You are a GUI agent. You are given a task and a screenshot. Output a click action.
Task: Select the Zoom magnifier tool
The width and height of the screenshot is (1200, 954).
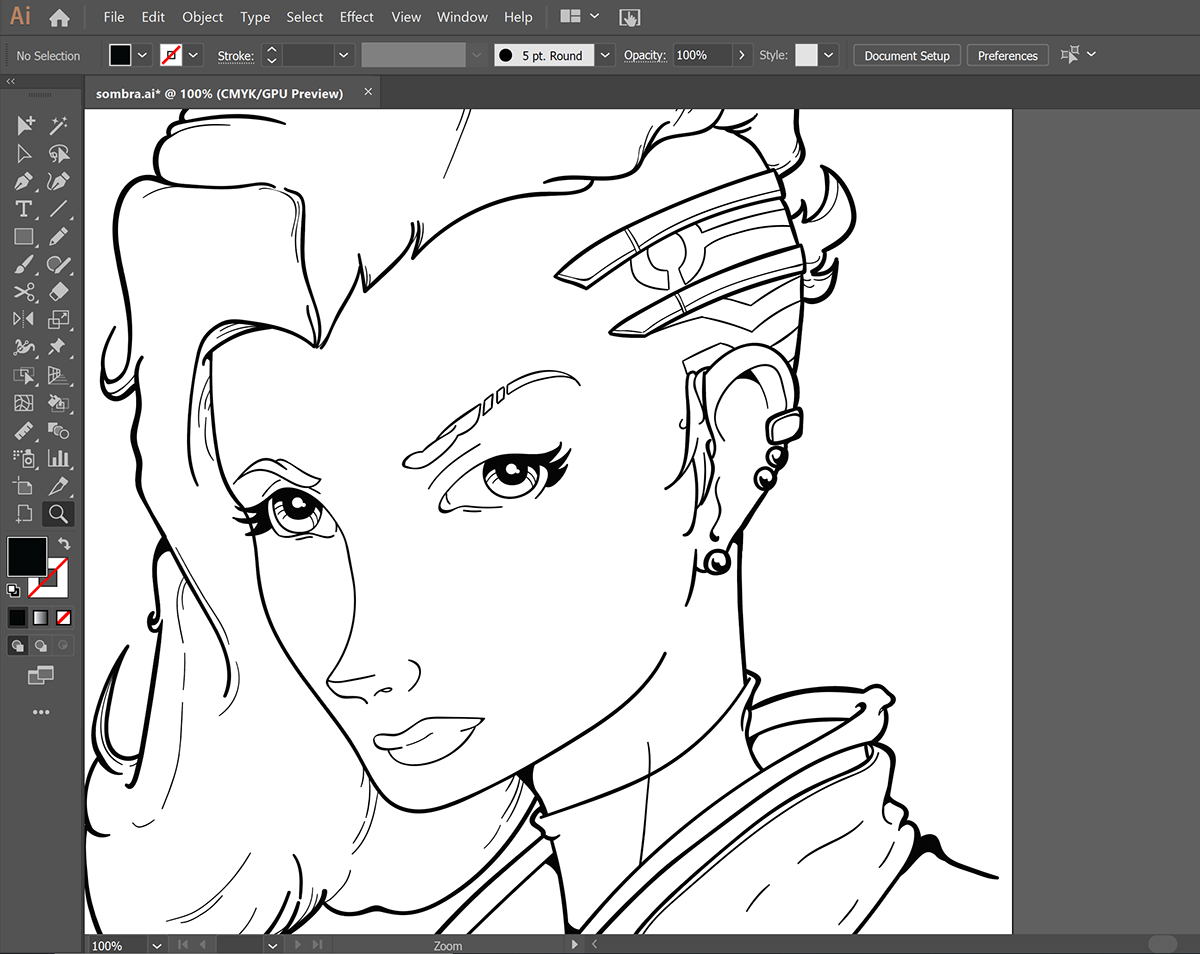point(59,514)
